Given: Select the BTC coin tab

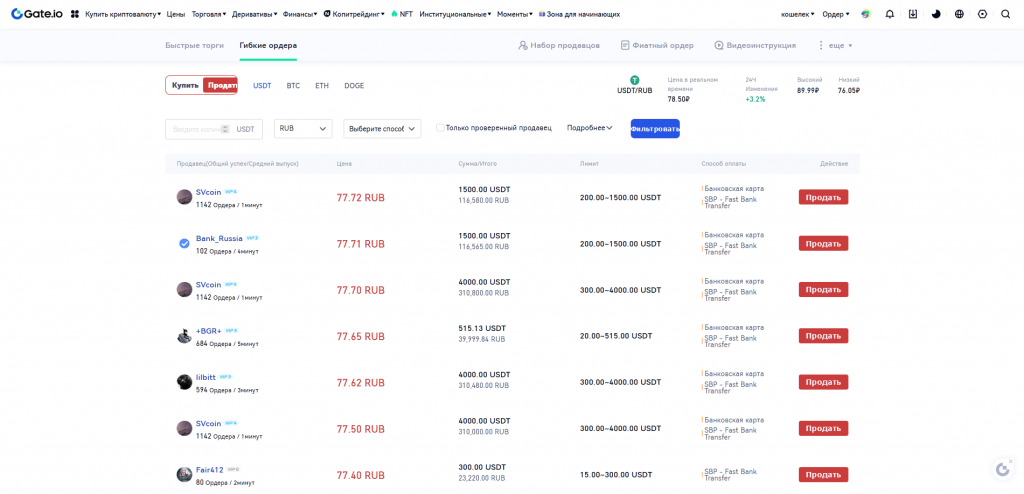Looking at the screenshot, I should [x=293, y=86].
